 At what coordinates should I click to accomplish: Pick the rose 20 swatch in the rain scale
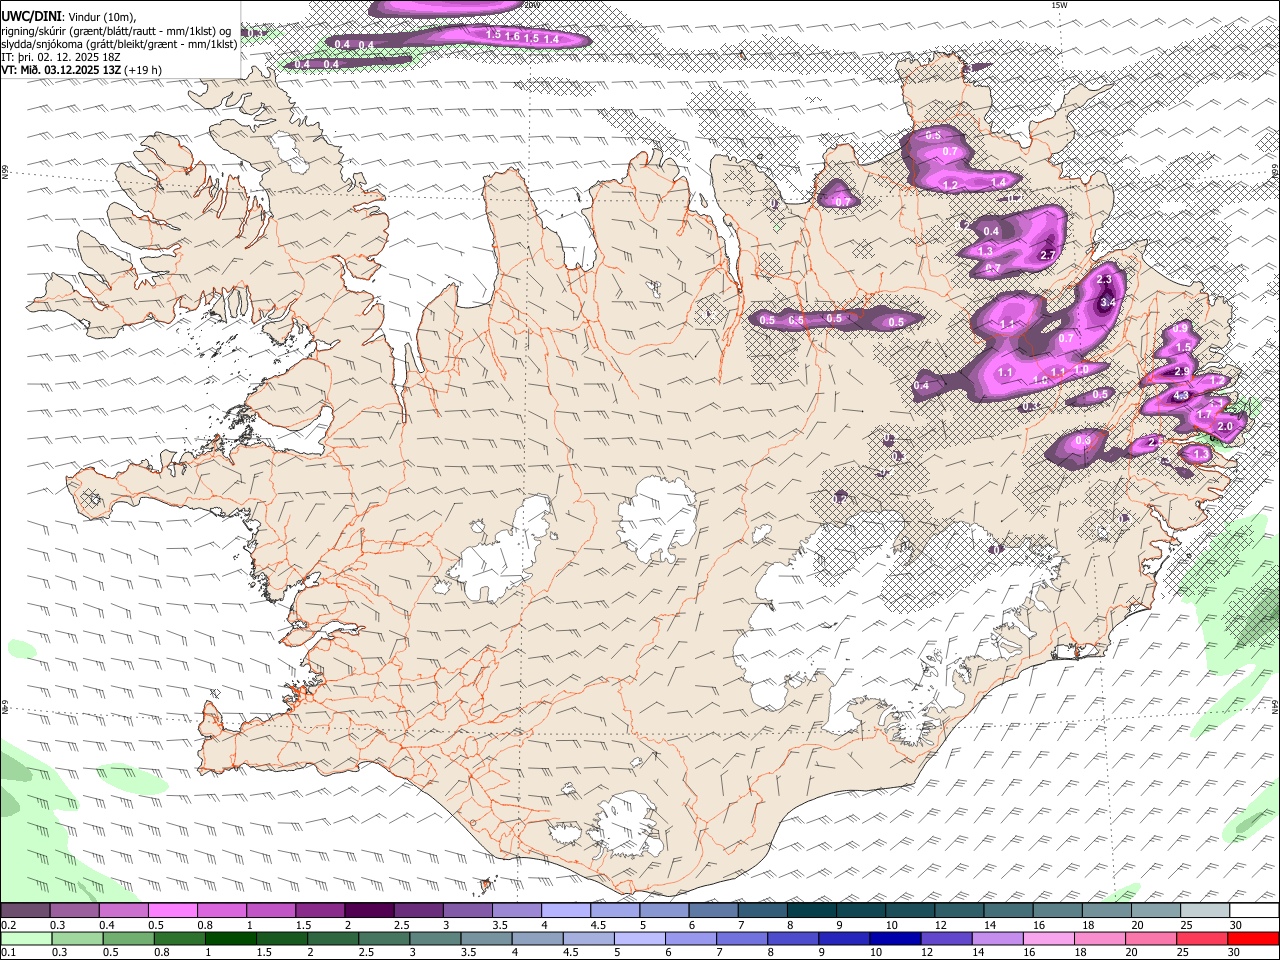[1149, 938]
